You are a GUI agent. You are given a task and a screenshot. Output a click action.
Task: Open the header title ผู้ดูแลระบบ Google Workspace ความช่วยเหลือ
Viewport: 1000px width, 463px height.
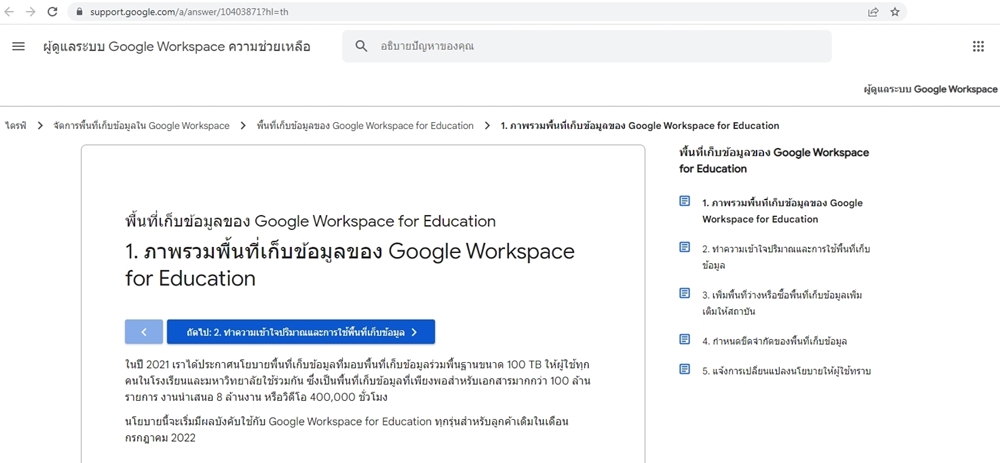coord(177,47)
